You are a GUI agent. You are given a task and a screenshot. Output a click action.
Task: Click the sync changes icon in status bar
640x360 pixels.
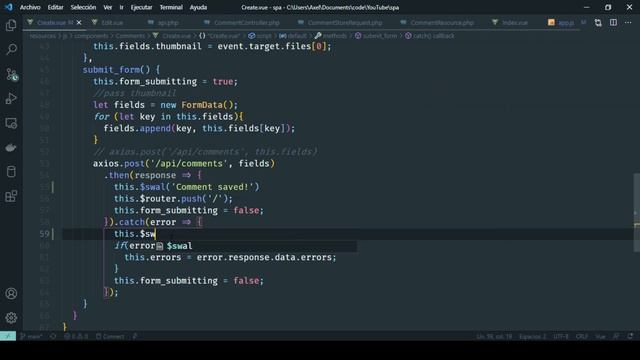[53, 336]
